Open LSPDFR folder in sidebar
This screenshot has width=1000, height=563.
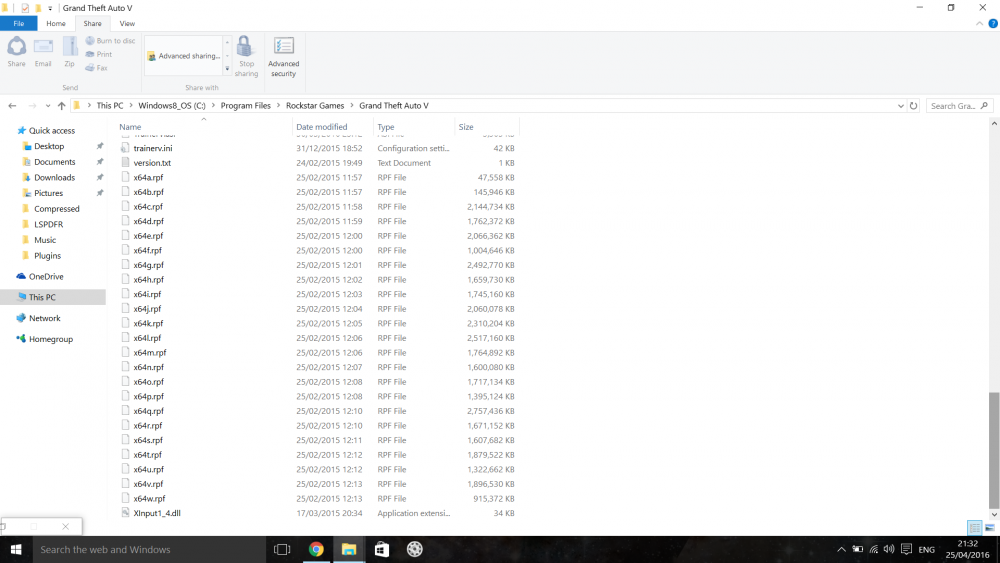pyautogui.click(x=48, y=224)
